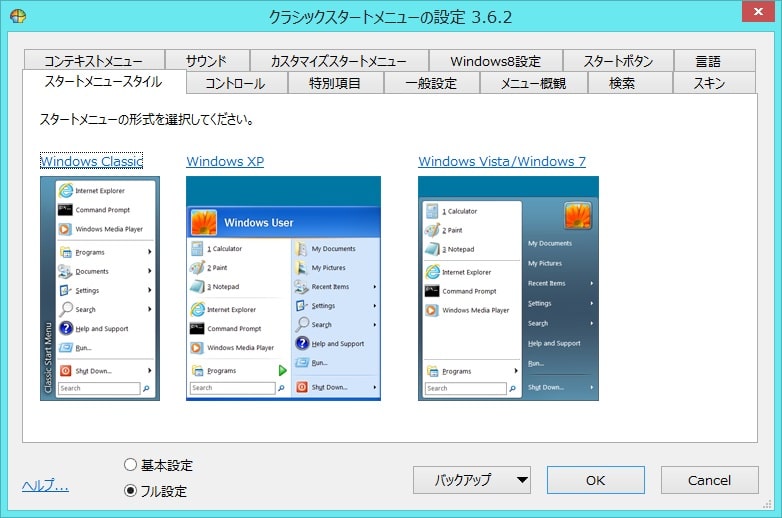Click the Windows Classic style link
The width and height of the screenshot is (782, 518).
(91, 161)
